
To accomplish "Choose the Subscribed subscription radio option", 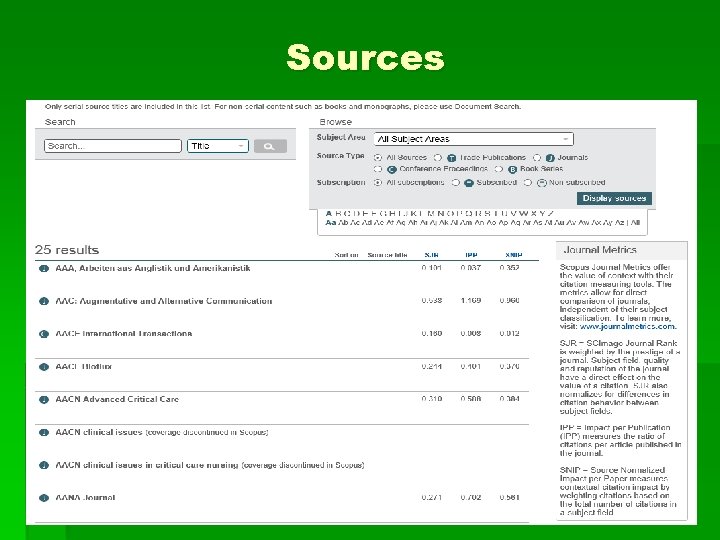I will [456, 183].
